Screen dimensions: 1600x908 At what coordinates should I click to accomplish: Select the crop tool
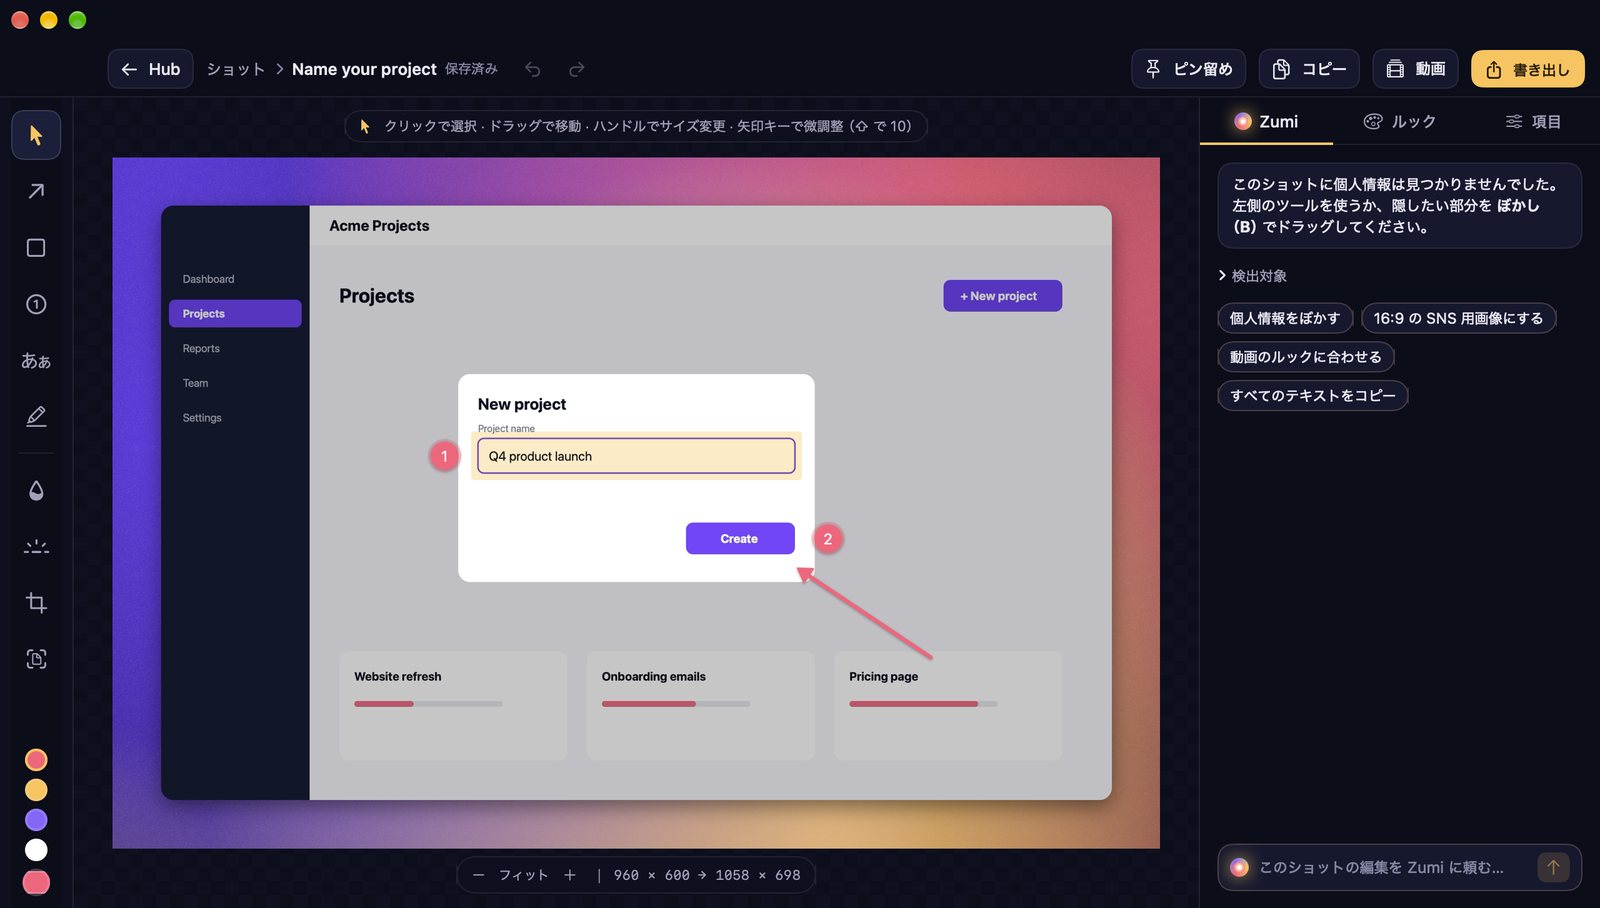click(x=36, y=603)
